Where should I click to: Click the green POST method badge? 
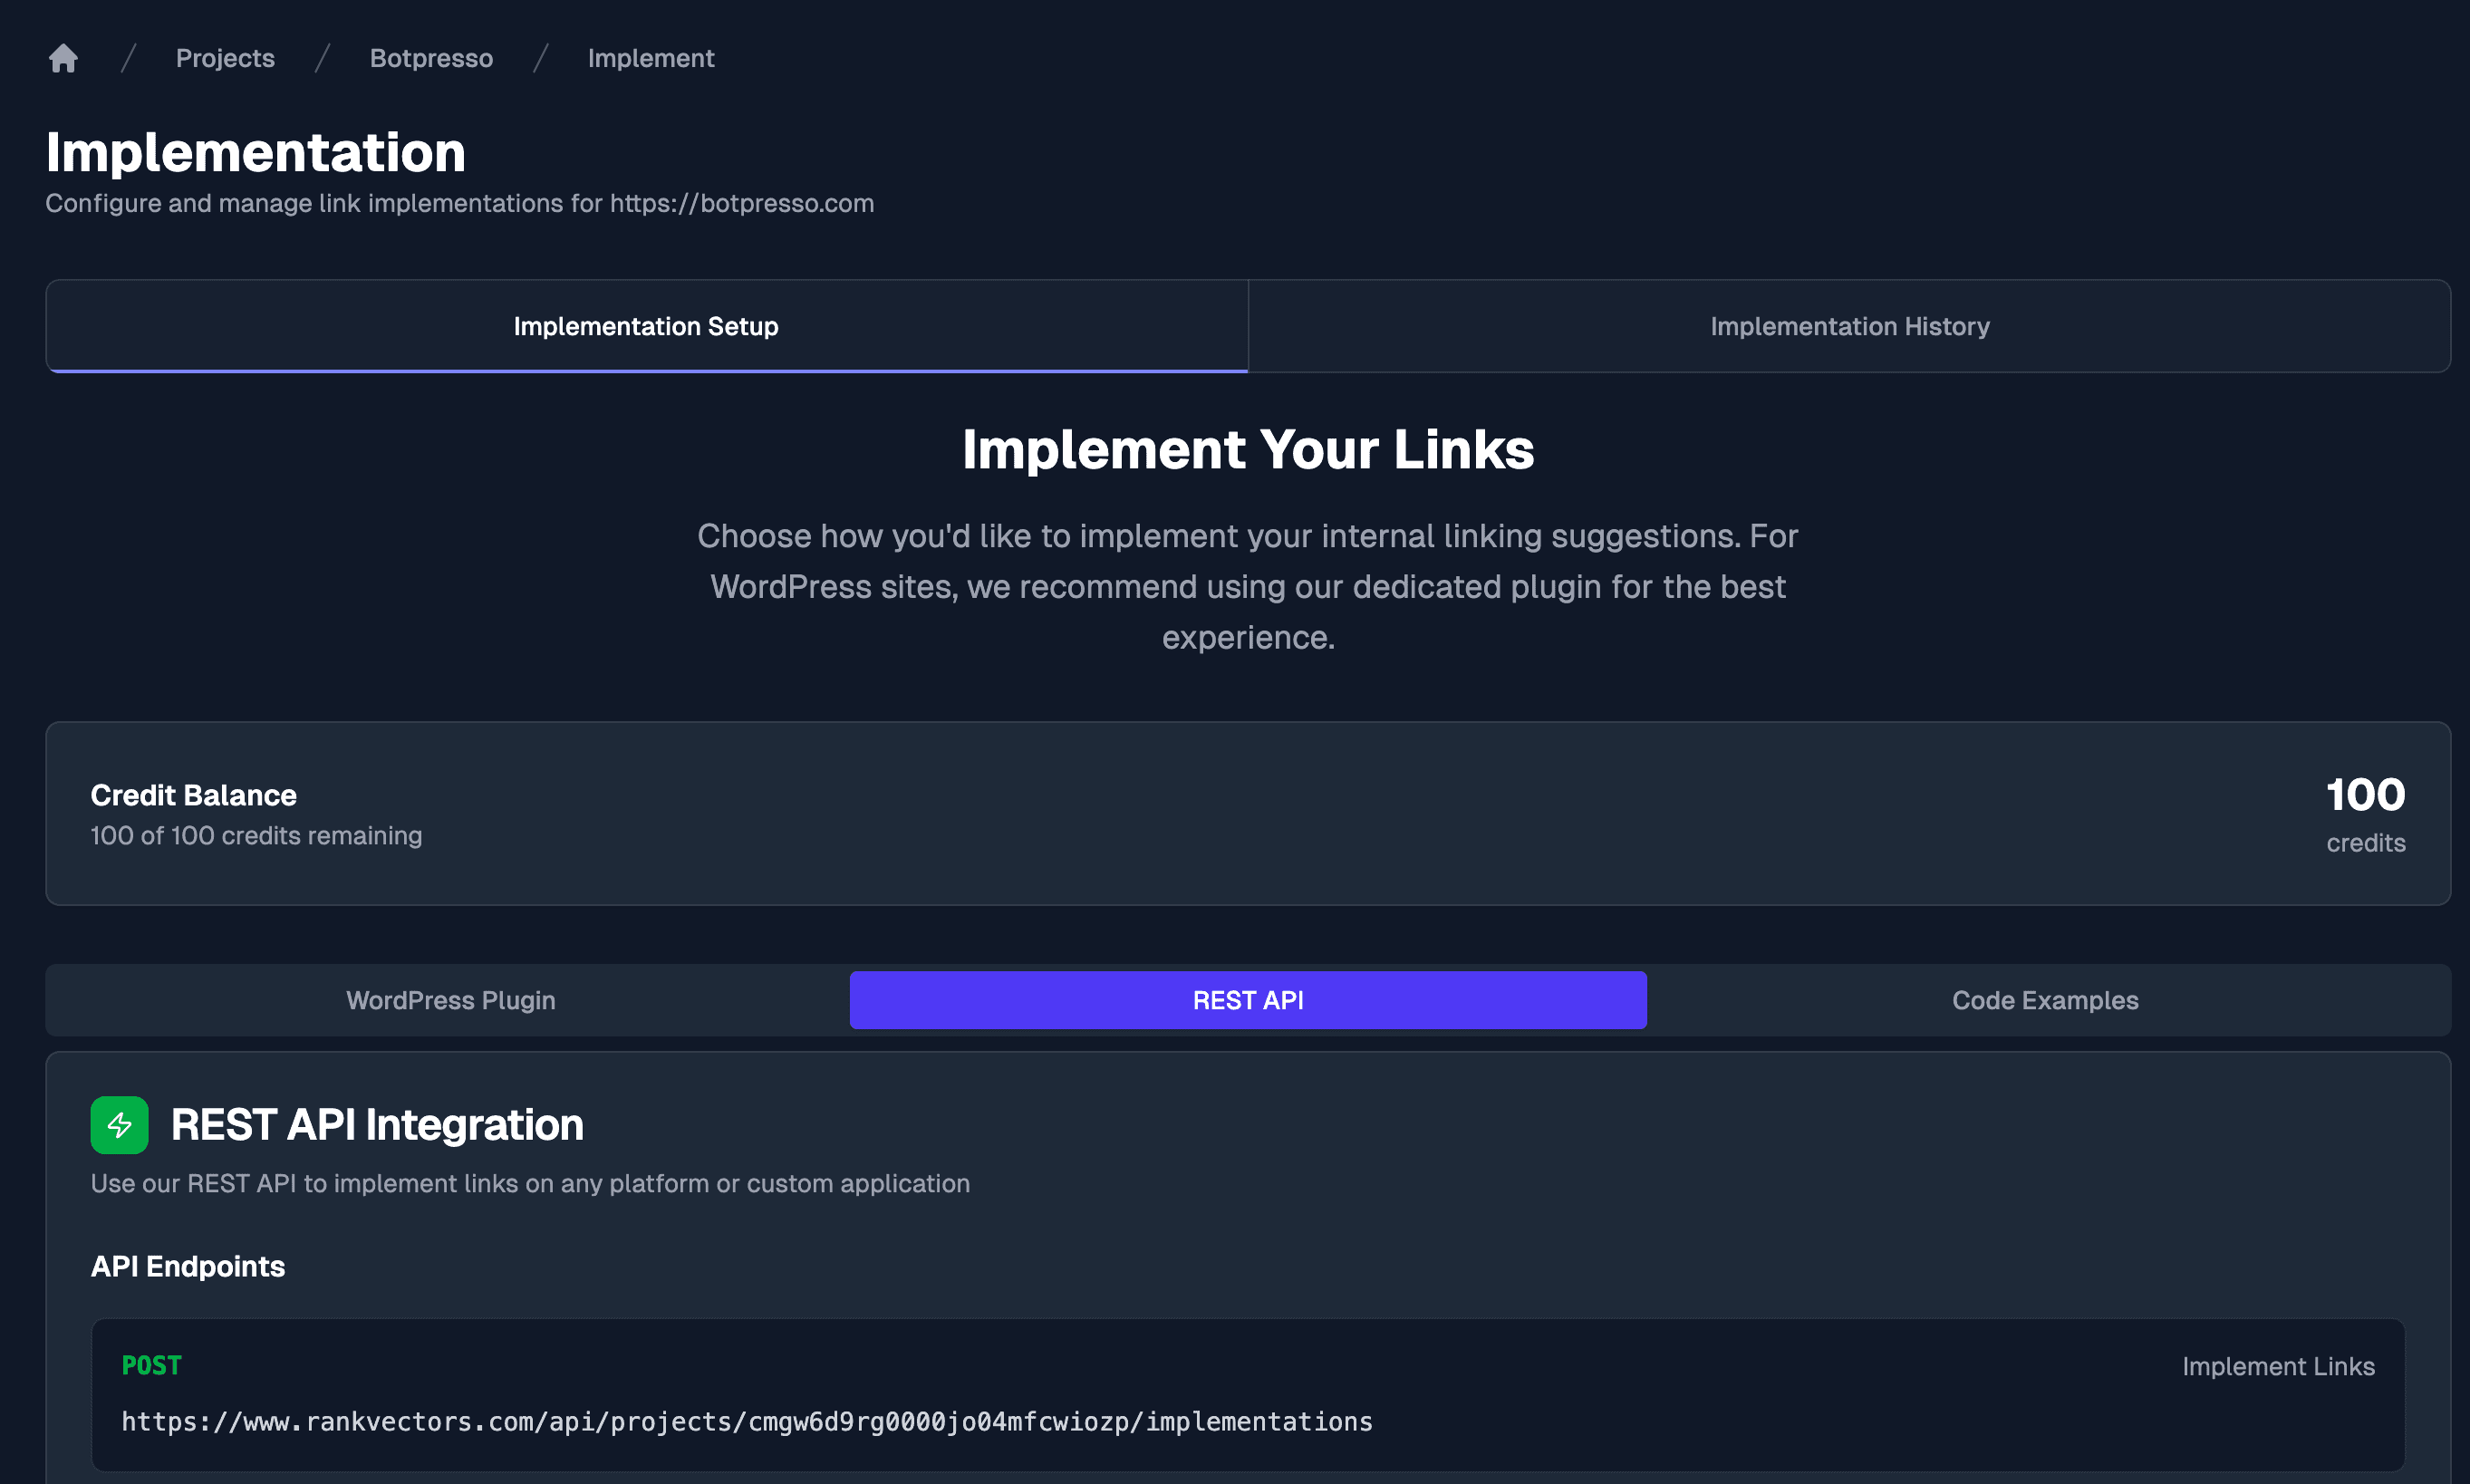[151, 1364]
